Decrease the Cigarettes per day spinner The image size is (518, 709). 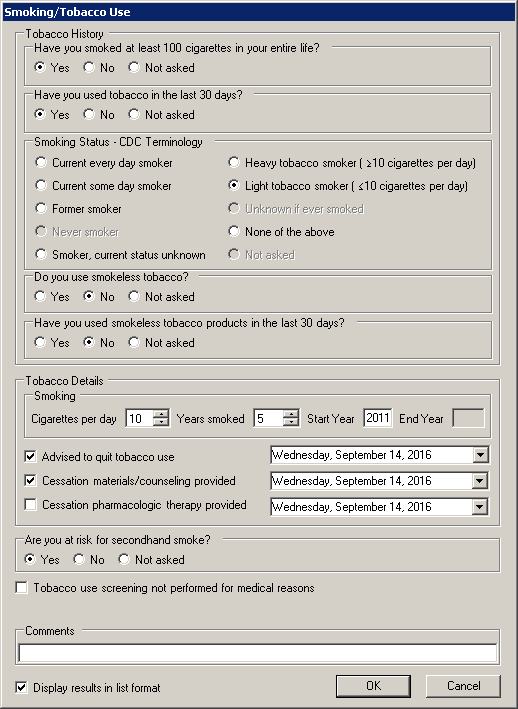[160, 422]
